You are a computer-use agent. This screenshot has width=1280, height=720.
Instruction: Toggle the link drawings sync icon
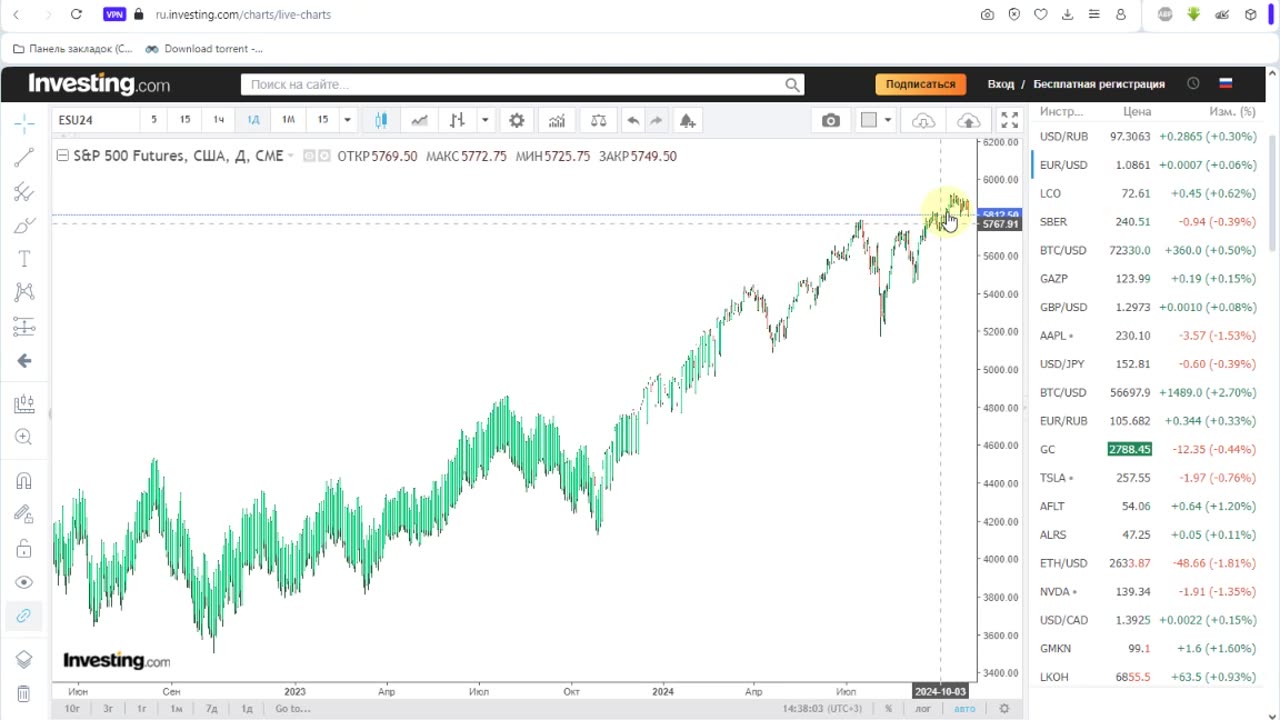pyautogui.click(x=24, y=616)
